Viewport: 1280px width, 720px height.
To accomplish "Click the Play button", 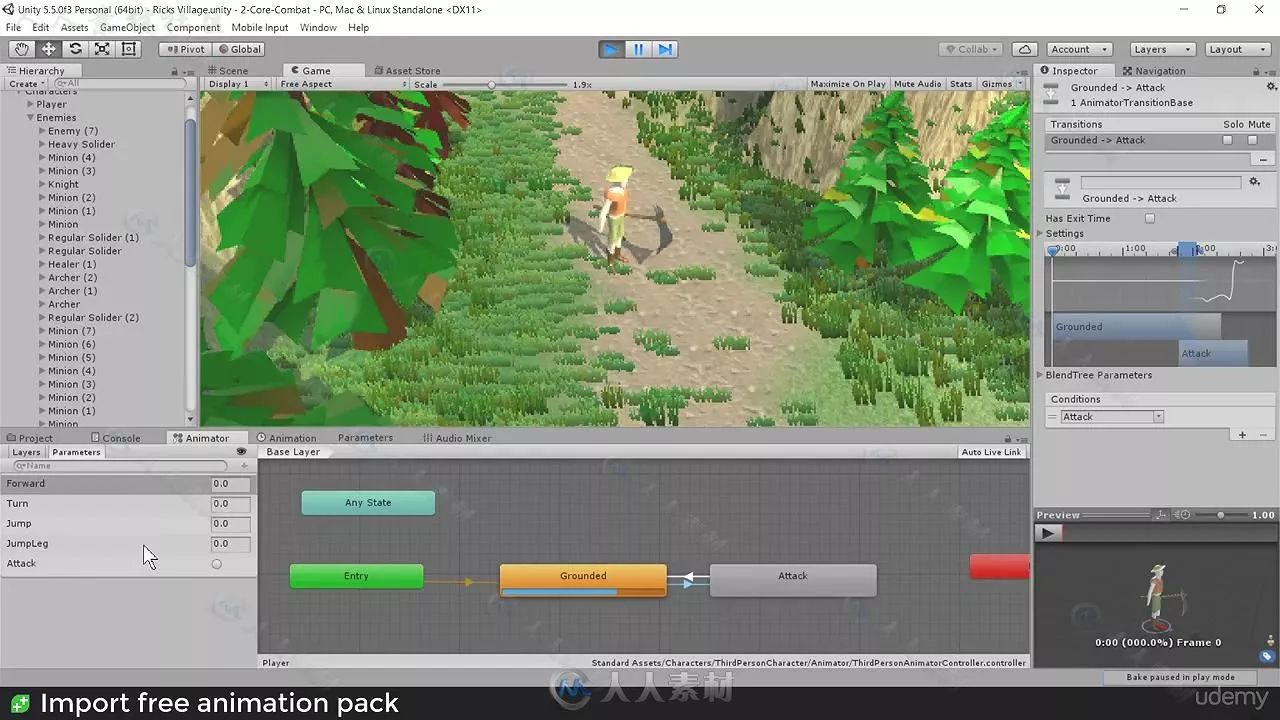I will coord(611,49).
